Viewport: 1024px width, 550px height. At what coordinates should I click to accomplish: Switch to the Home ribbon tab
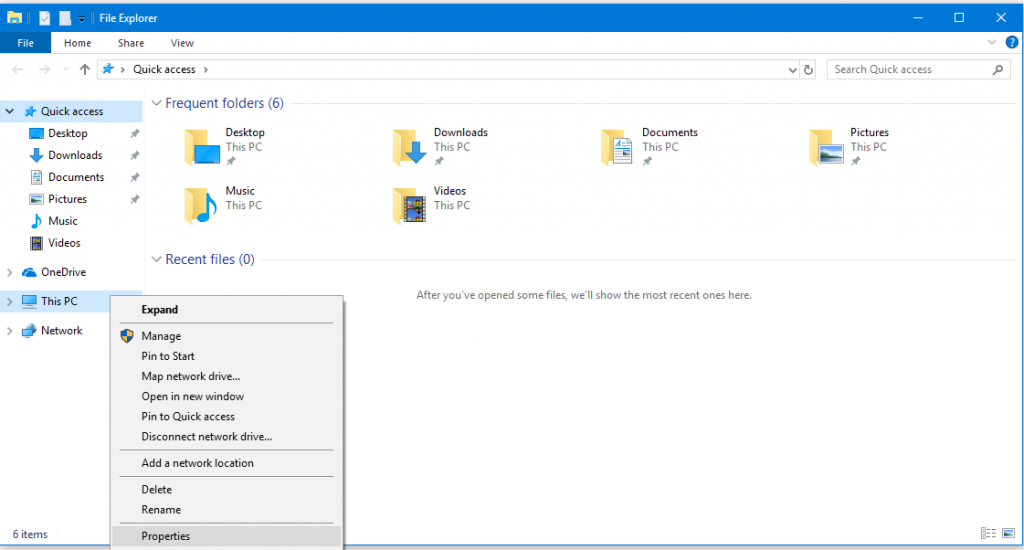click(x=77, y=43)
